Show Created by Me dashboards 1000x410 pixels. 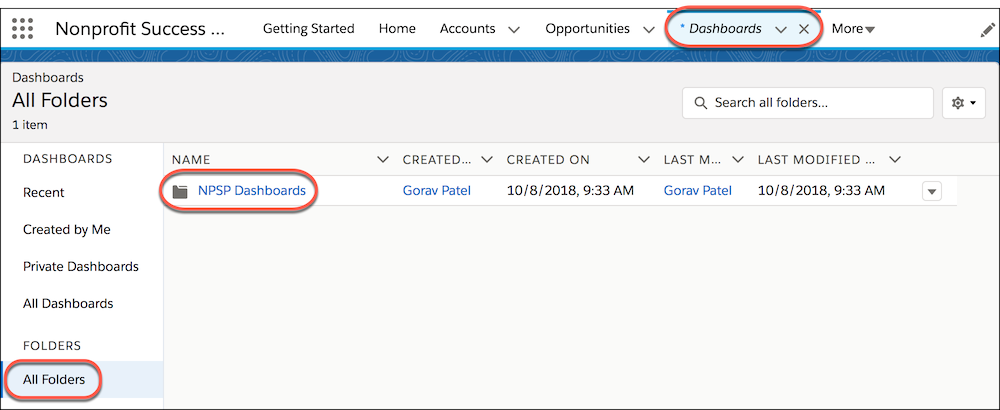[67, 230]
